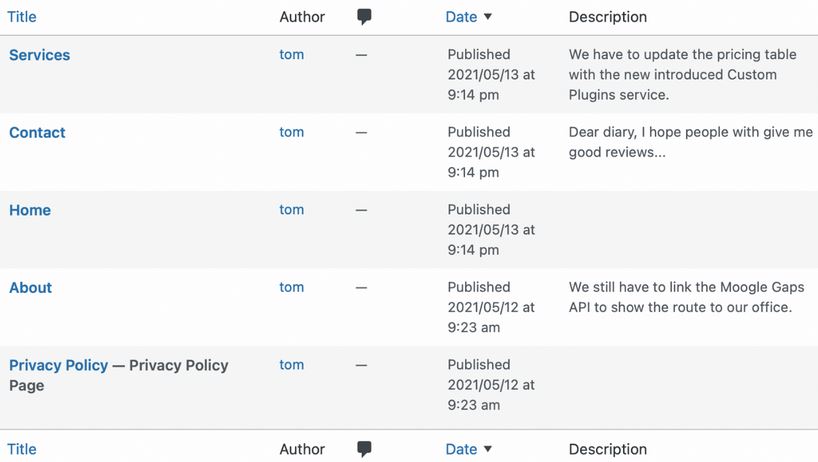Image resolution: width=818 pixels, height=462 pixels.
Task: Open the Services page
Action: [x=40, y=55]
